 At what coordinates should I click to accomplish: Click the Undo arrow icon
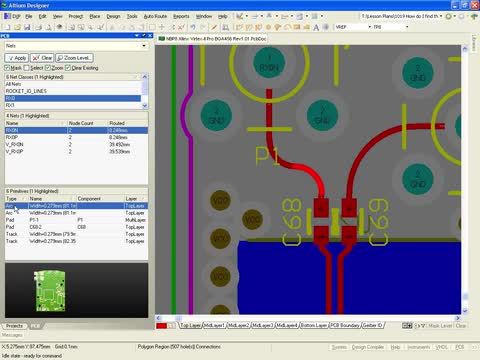point(193,27)
